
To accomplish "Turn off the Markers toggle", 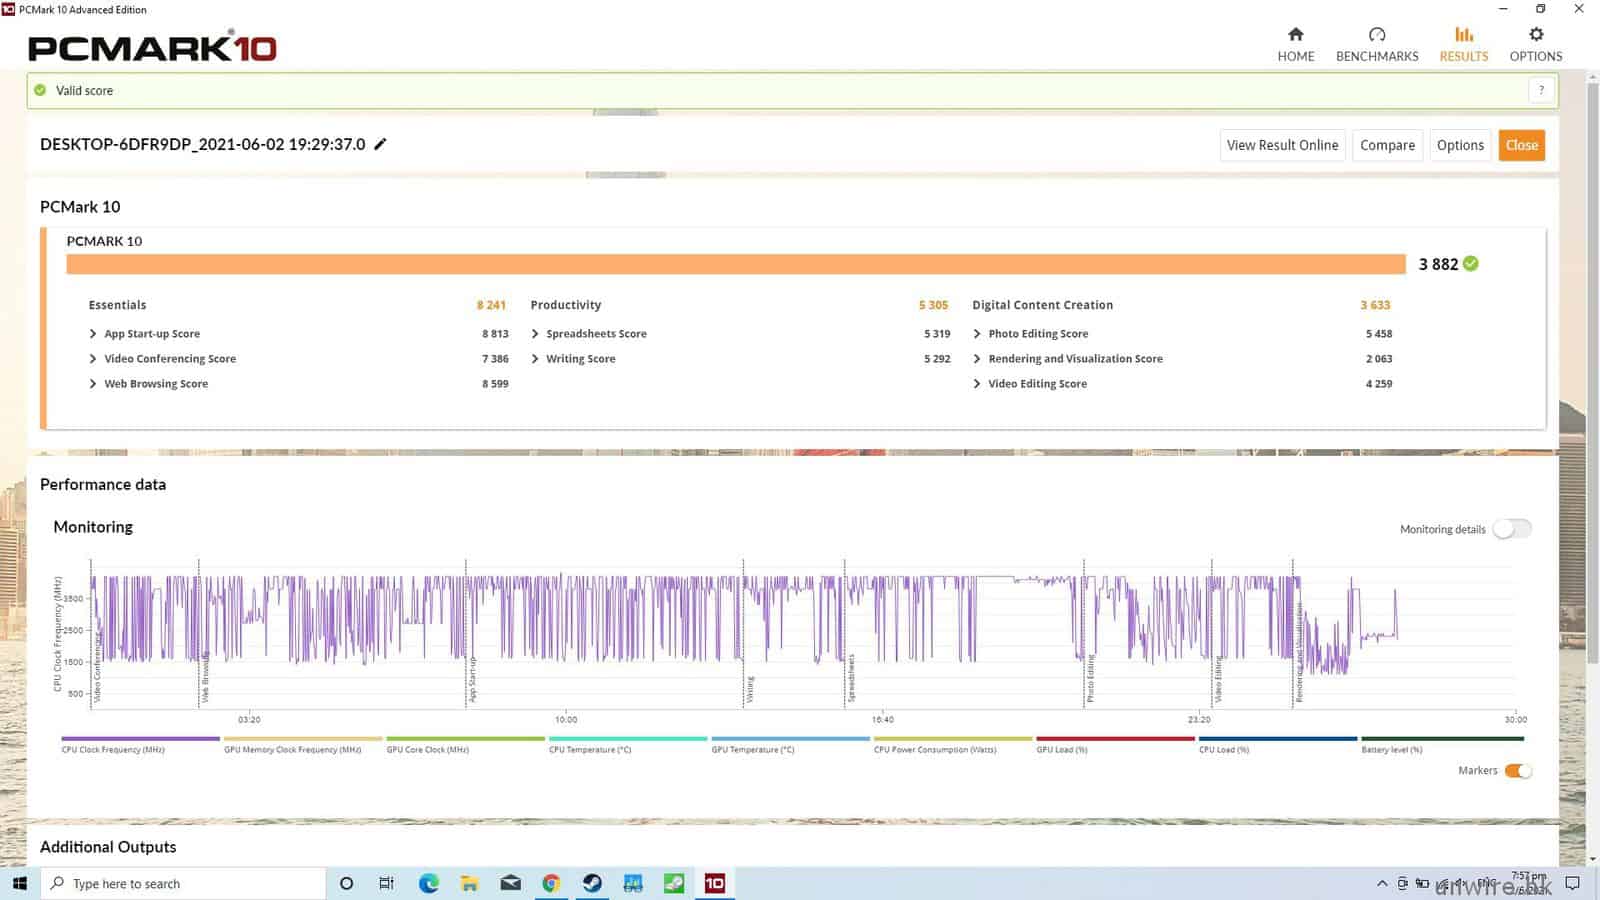I will tap(1517, 771).
